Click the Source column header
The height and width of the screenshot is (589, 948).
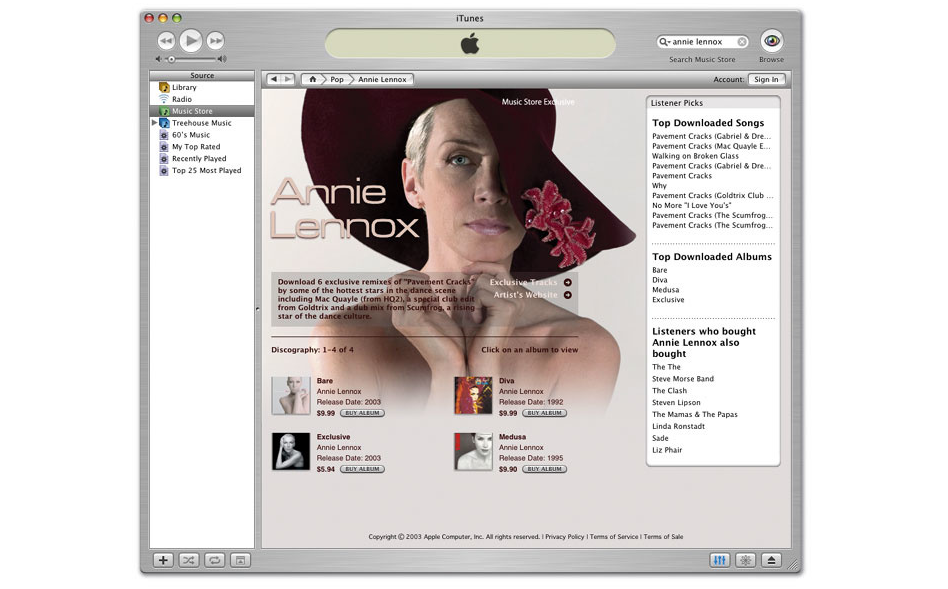pyautogui.click(x=202, y=76)
